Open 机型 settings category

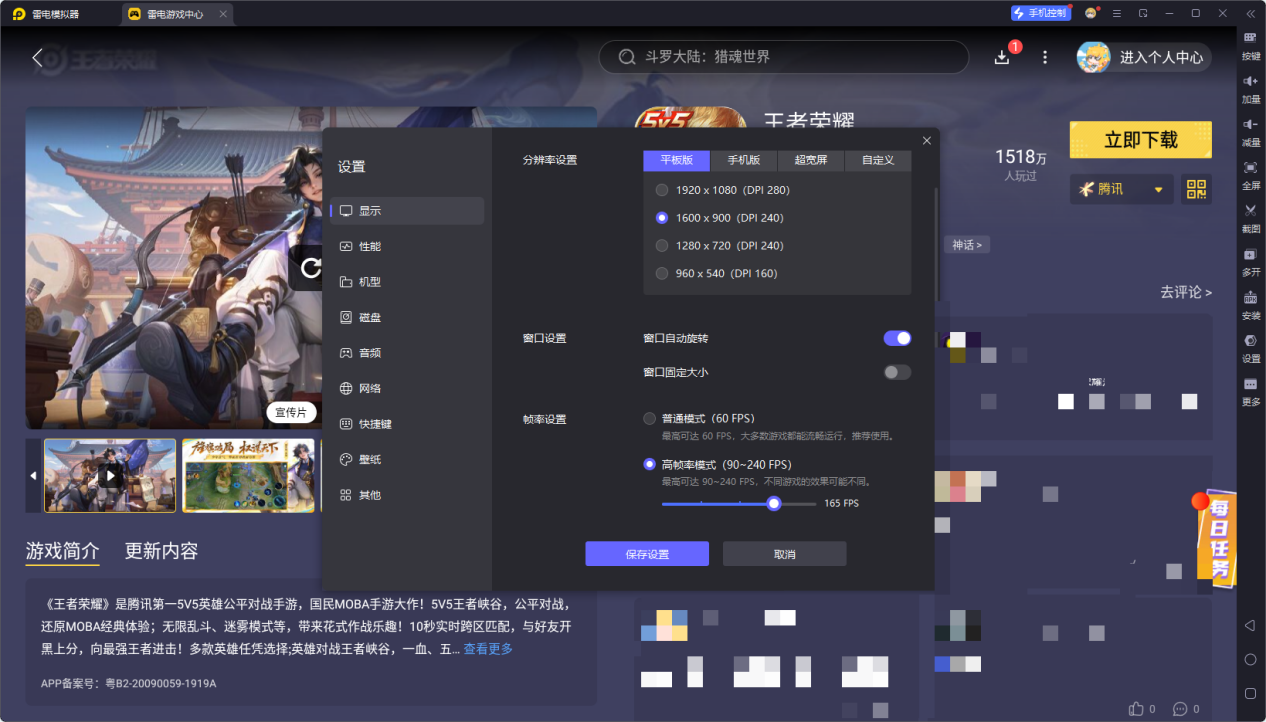[407, 282]
